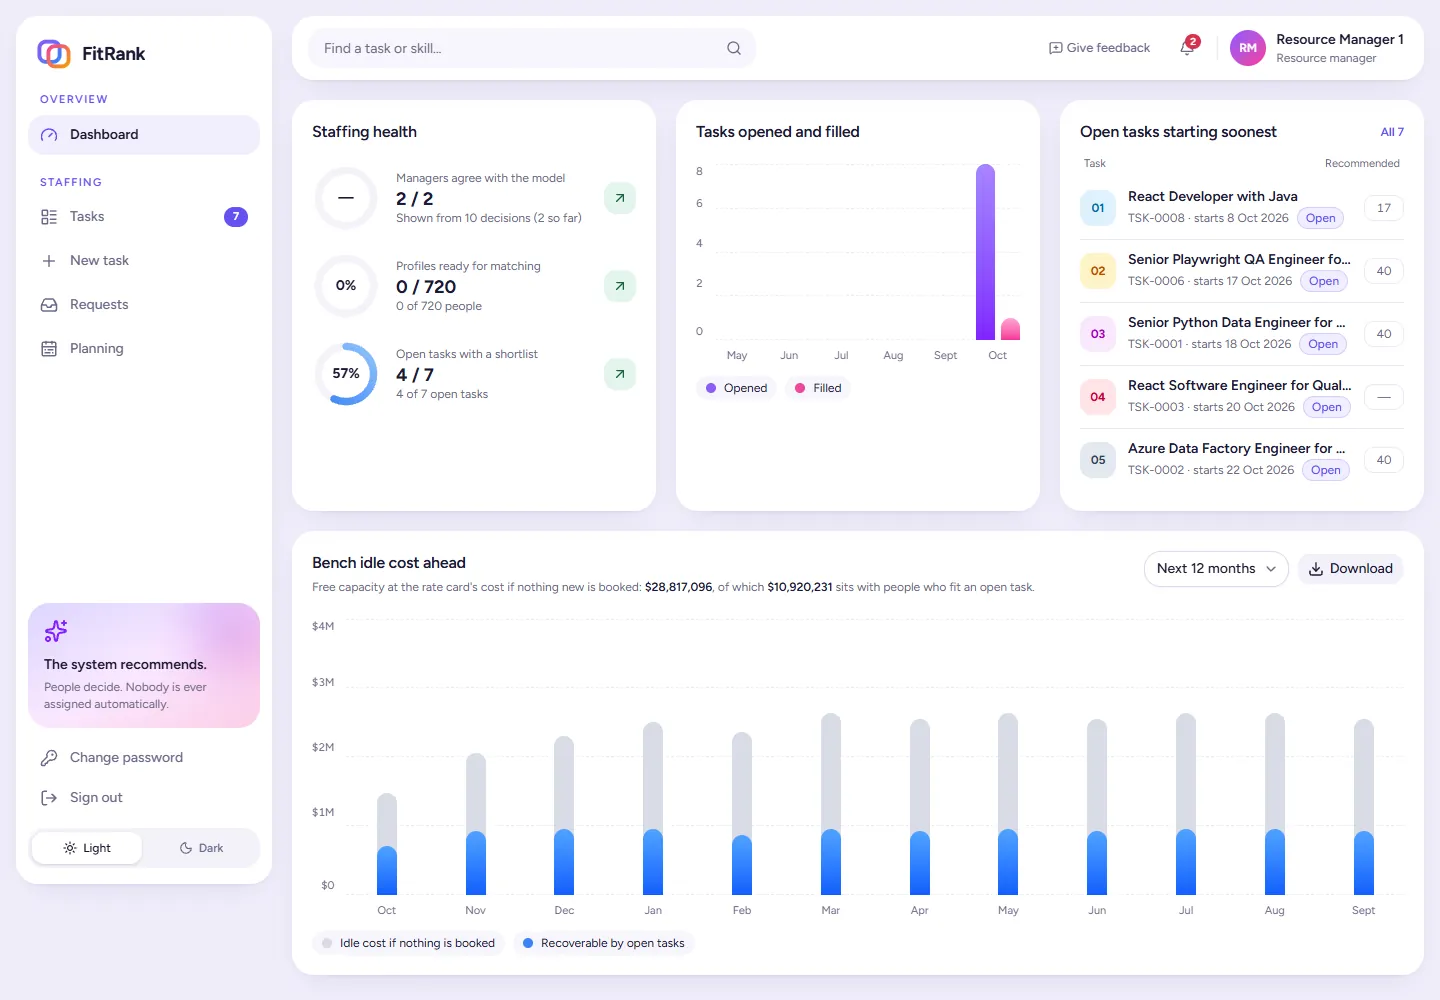Click the 03 rank badge

(1098, 334)
